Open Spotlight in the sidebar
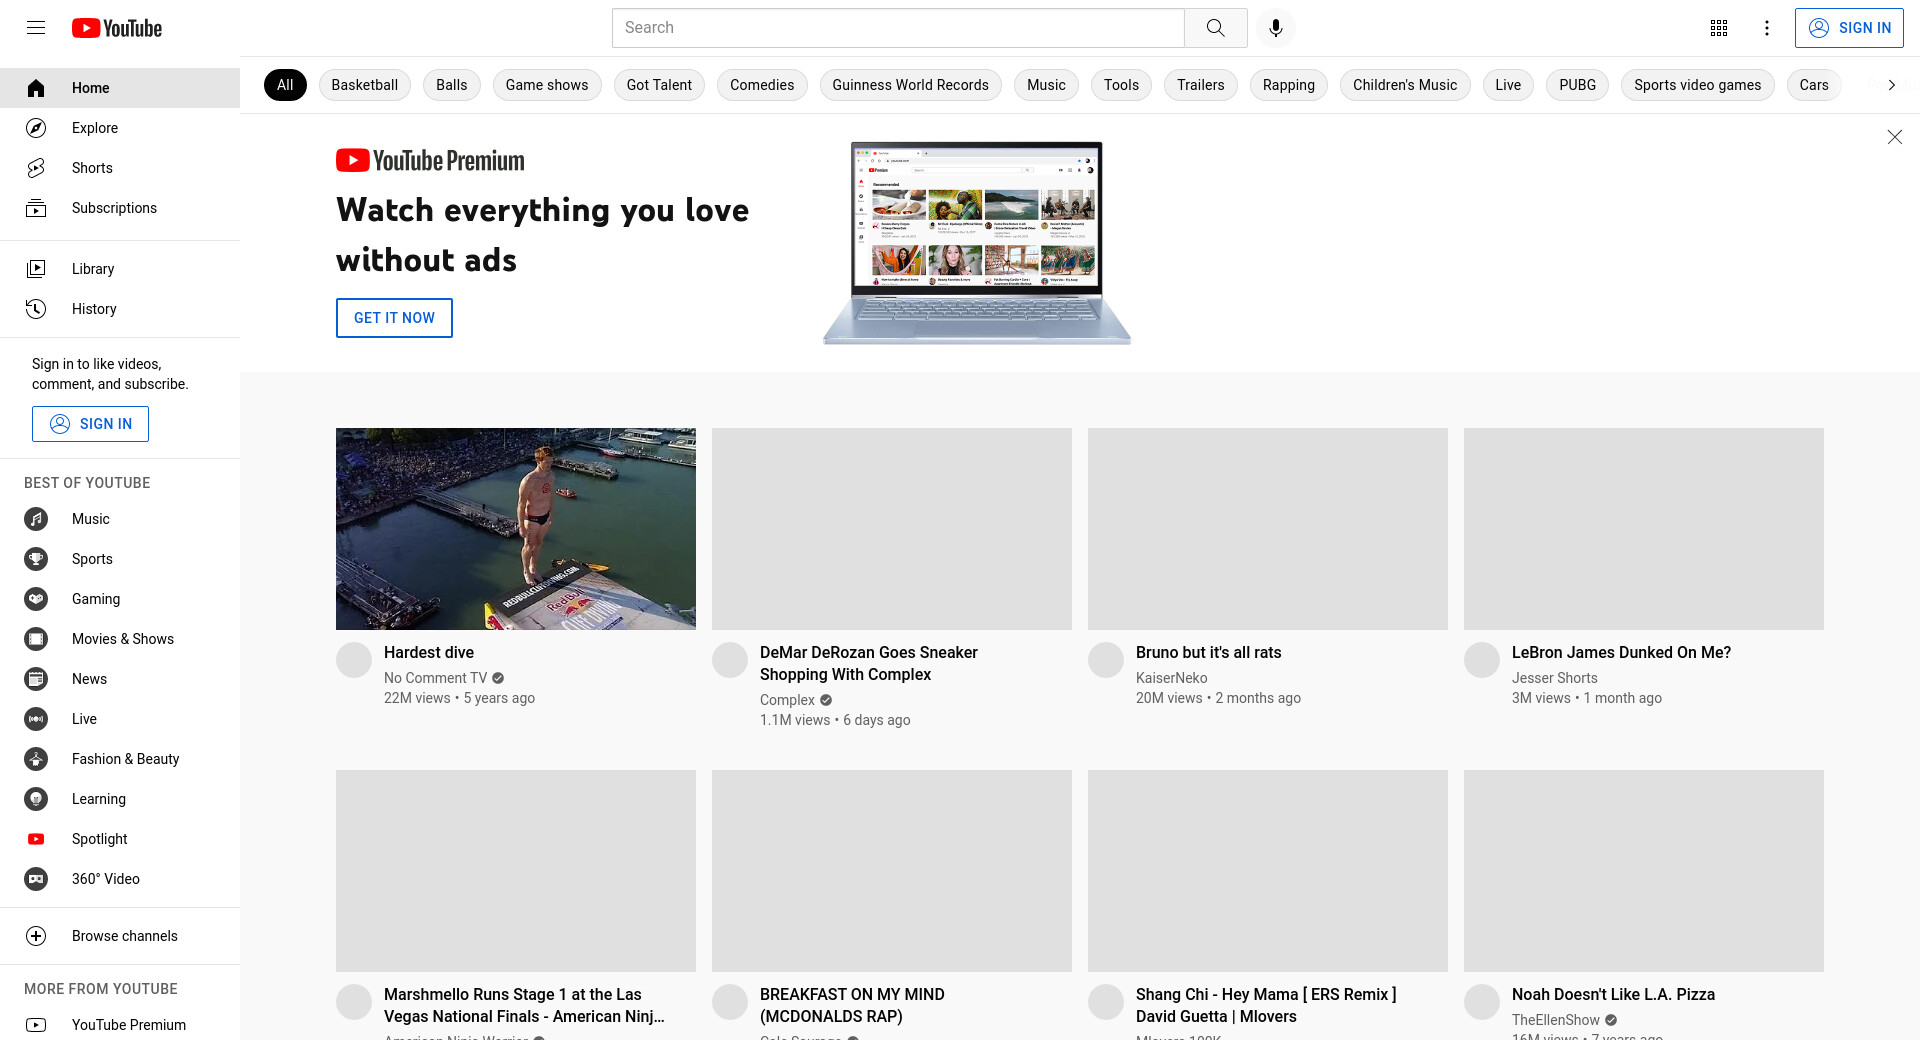The width and height of the screenshot is (1920, 1040). (120, 839)
